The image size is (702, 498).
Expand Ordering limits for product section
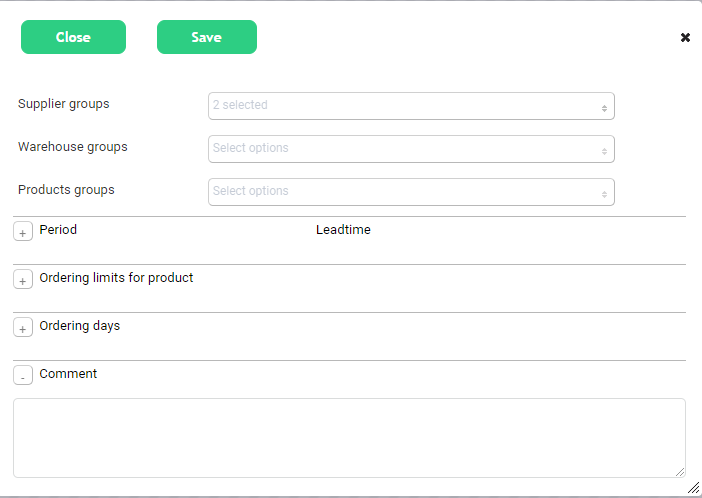click(23, 280)
